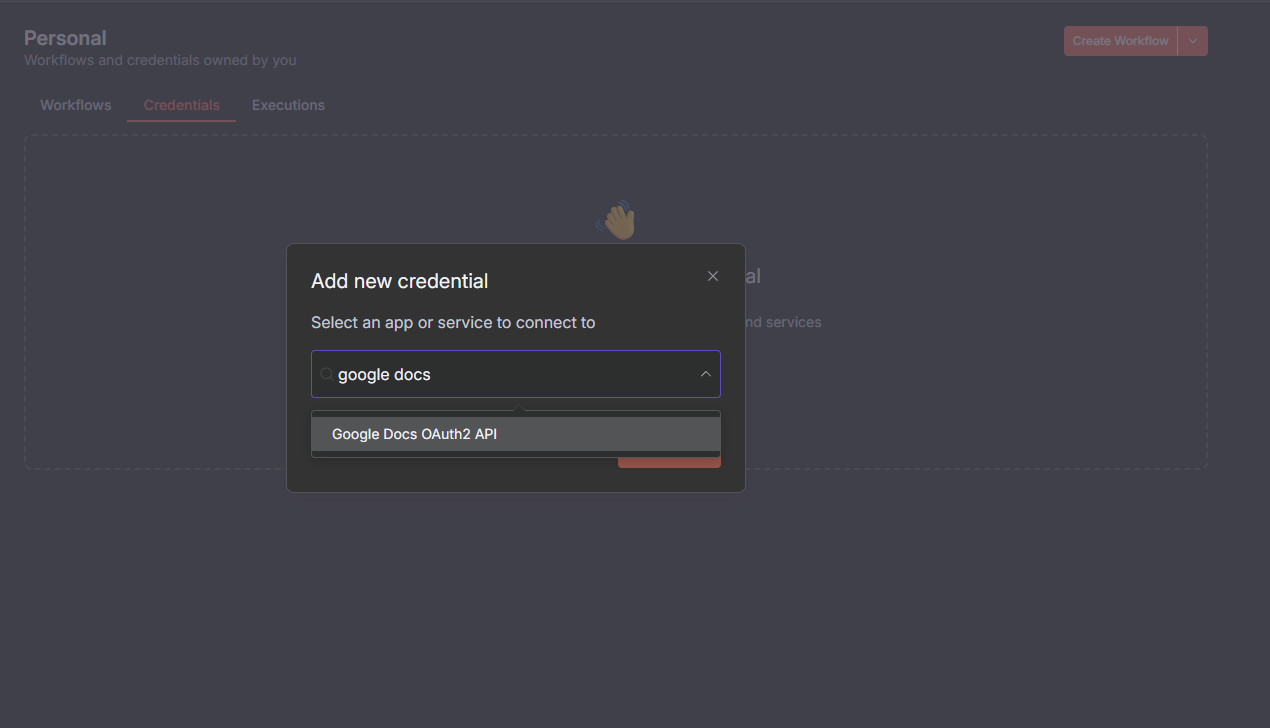Click 'Workflows and credentials owned by you' text
1270x728 pixels.
click(160, 60)
